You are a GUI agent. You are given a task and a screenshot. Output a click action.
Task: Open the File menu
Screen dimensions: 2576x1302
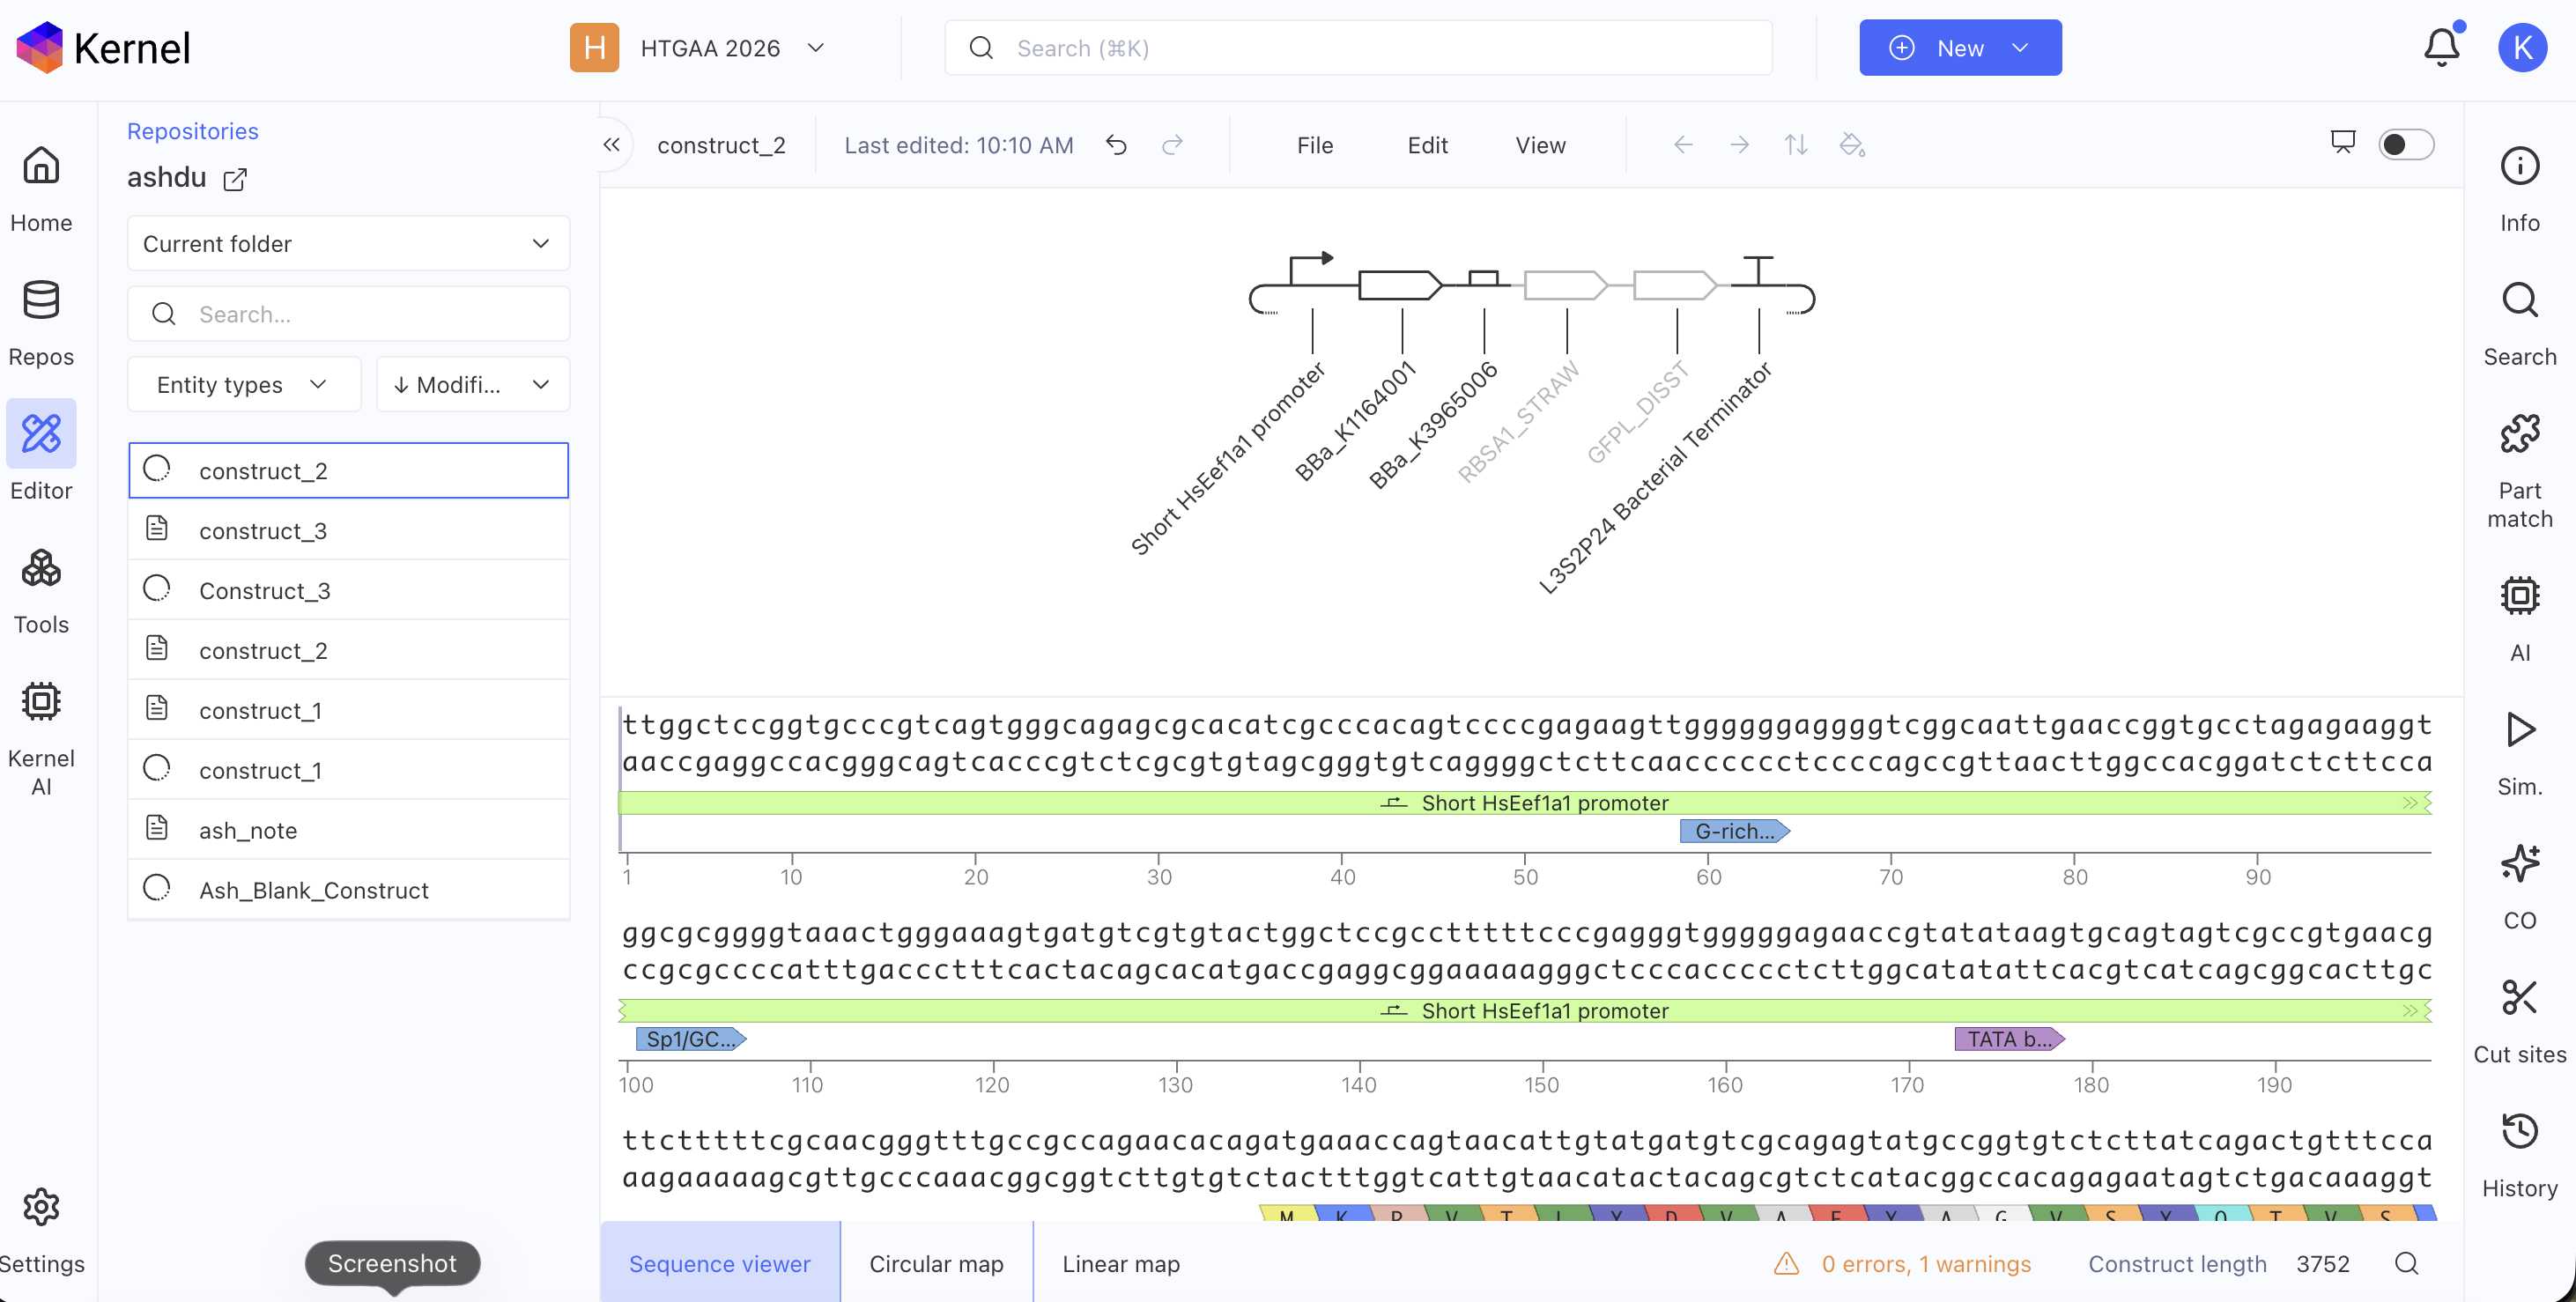pos(1314,145)
